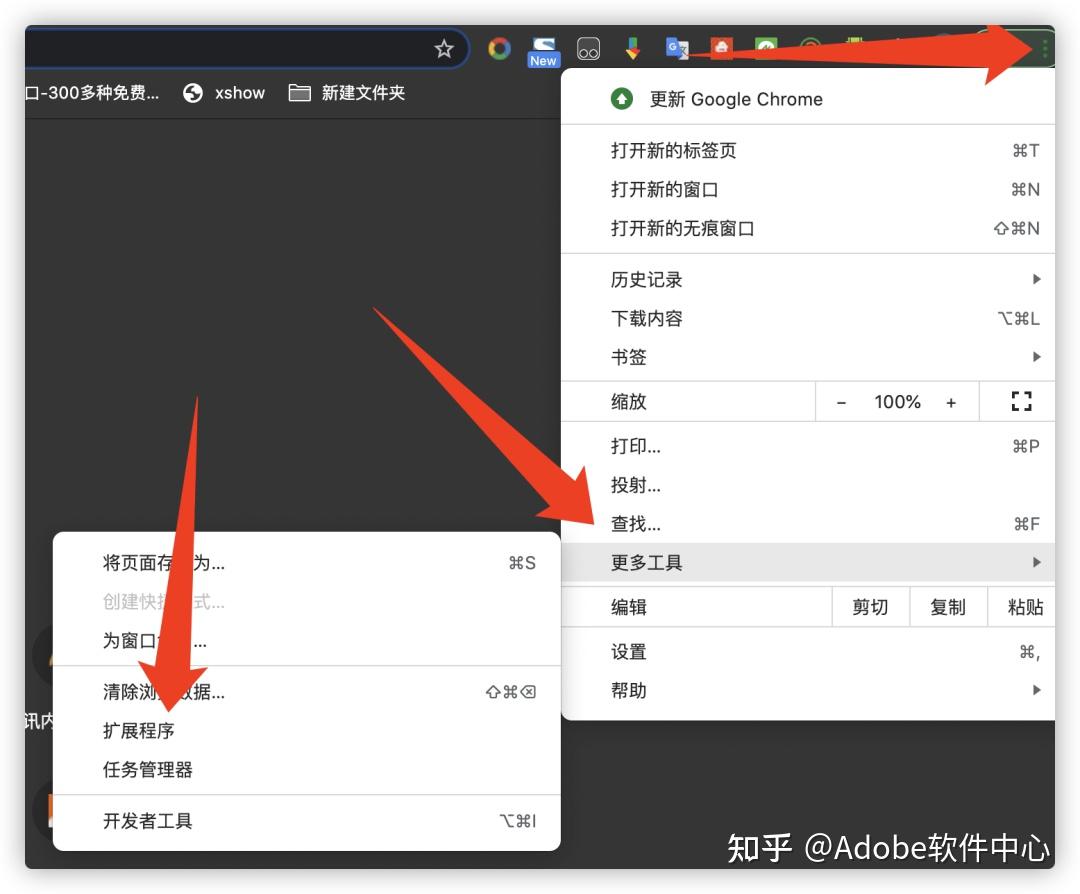1080x894 pixels.
Task: Click the bookmark star in address bar
Action: pyautogui.click(x=444, y=49)
